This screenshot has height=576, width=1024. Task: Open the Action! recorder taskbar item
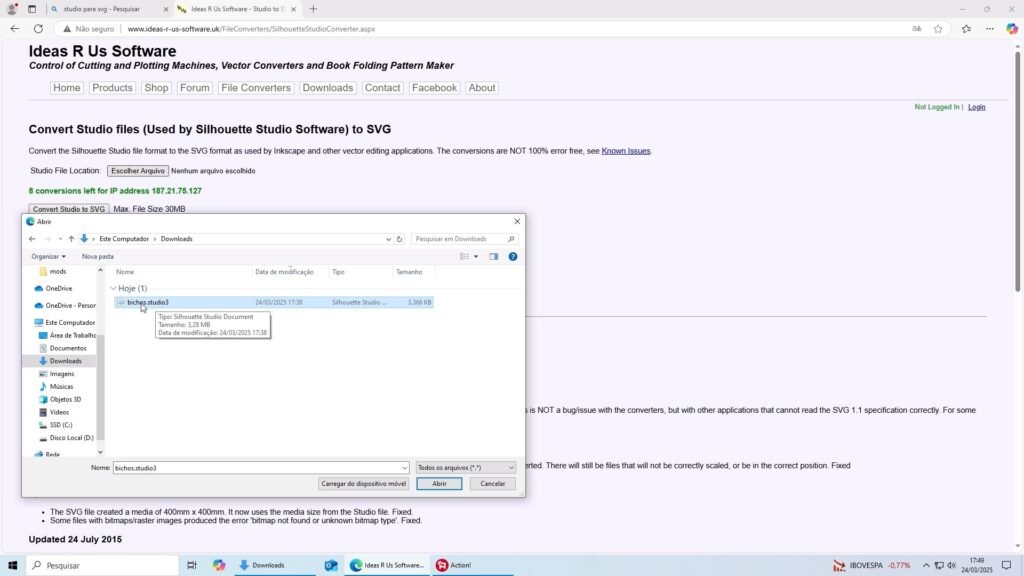click(454, 566)
